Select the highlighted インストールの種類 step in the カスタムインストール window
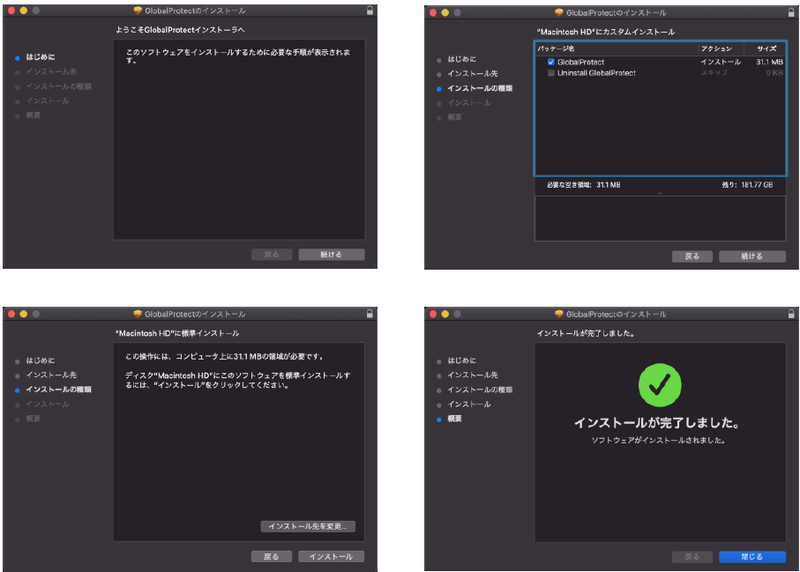Image resolution: width=800 pixels, height=572 pixels. [480, 88]
